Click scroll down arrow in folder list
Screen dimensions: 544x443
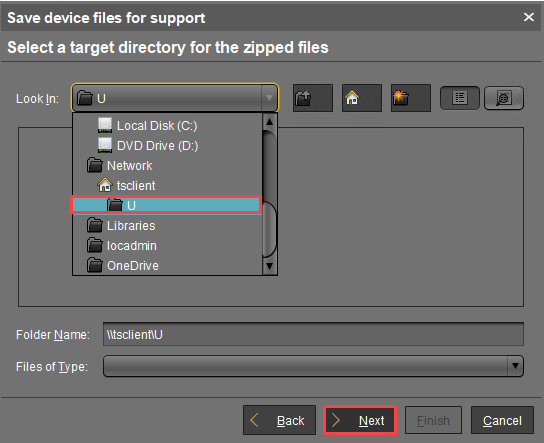pos(269,266)
